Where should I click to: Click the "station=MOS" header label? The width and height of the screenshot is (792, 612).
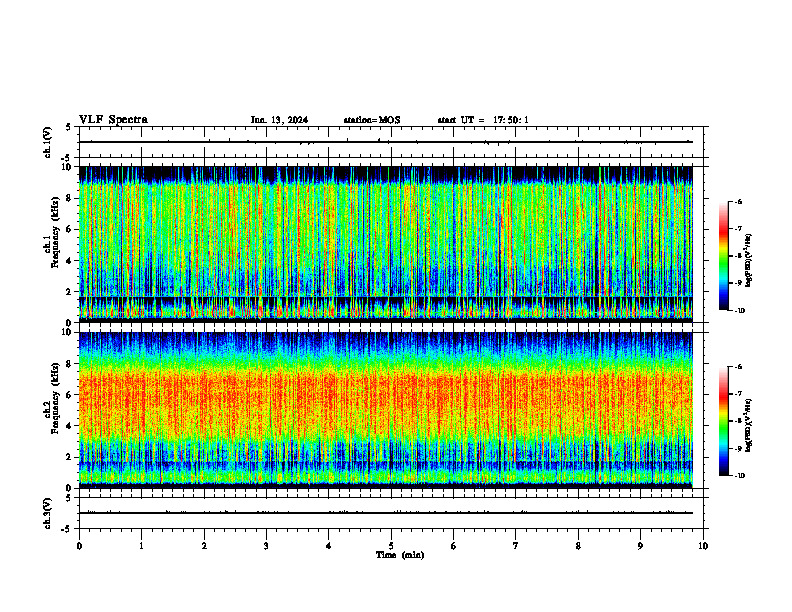click(x=372, y=120)
